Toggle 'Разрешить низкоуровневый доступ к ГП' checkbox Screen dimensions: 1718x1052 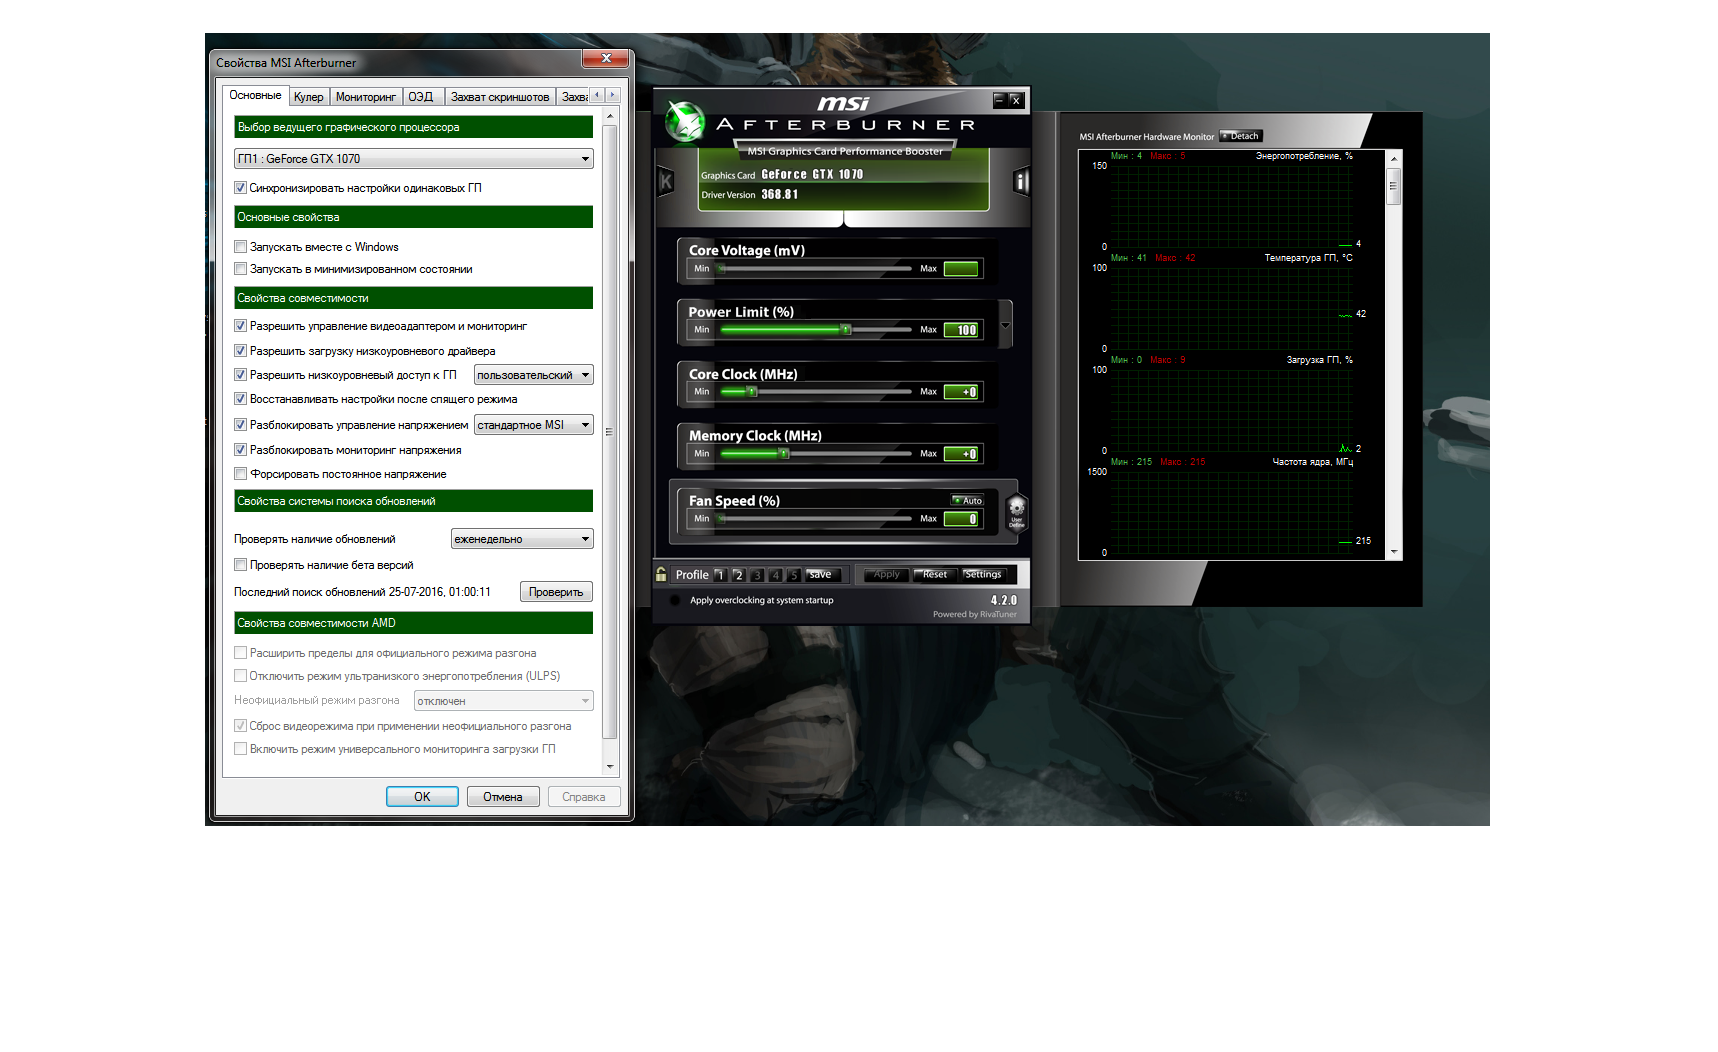click(x=240, y=375)
